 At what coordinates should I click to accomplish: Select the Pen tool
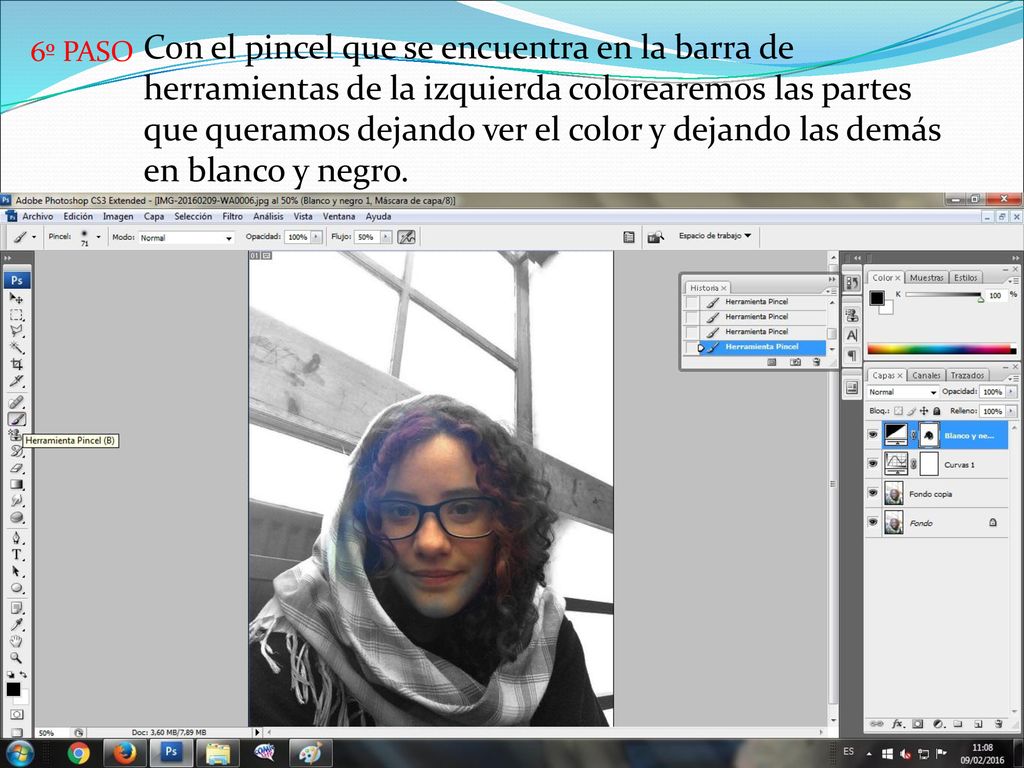coord(16,539)
